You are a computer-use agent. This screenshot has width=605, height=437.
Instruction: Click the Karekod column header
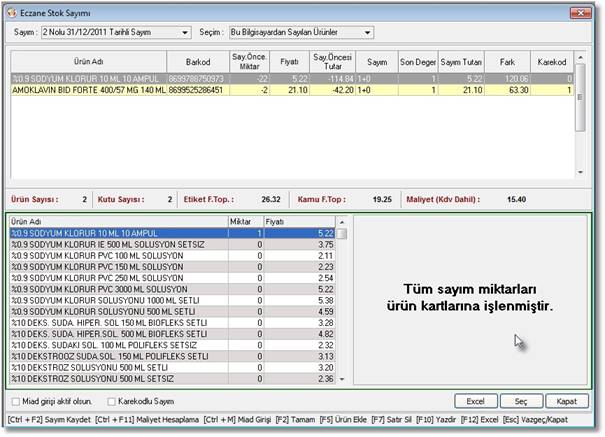coord(551,61)
